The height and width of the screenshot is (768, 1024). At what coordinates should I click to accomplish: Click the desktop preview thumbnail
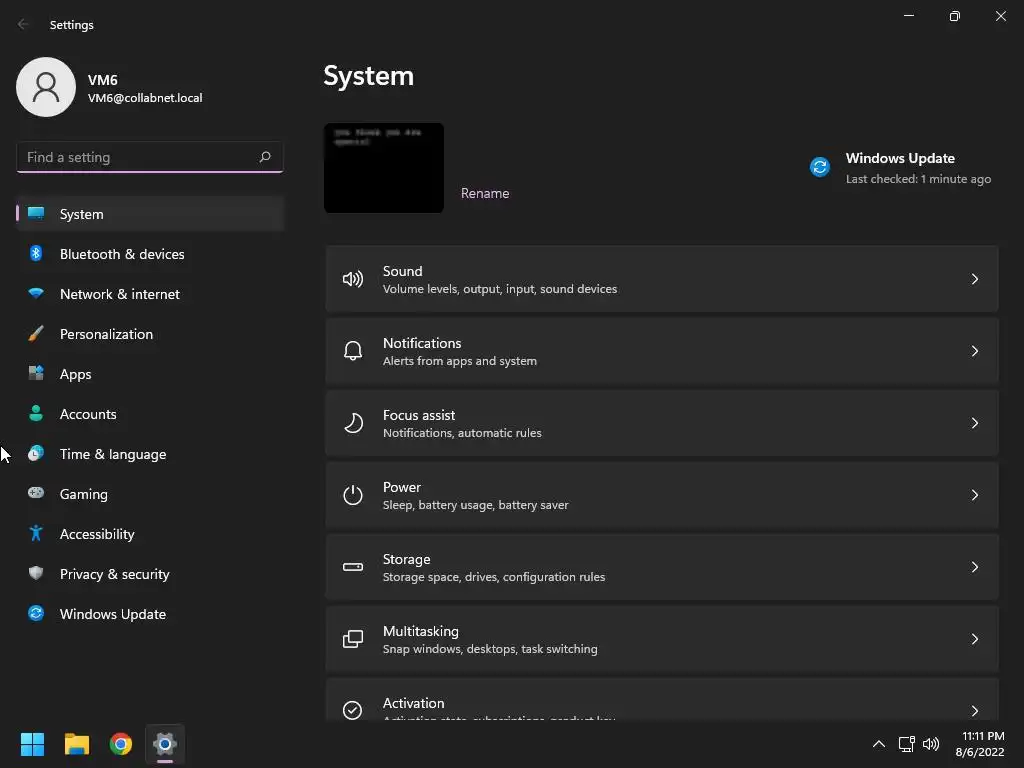click(x=384, y=168)
